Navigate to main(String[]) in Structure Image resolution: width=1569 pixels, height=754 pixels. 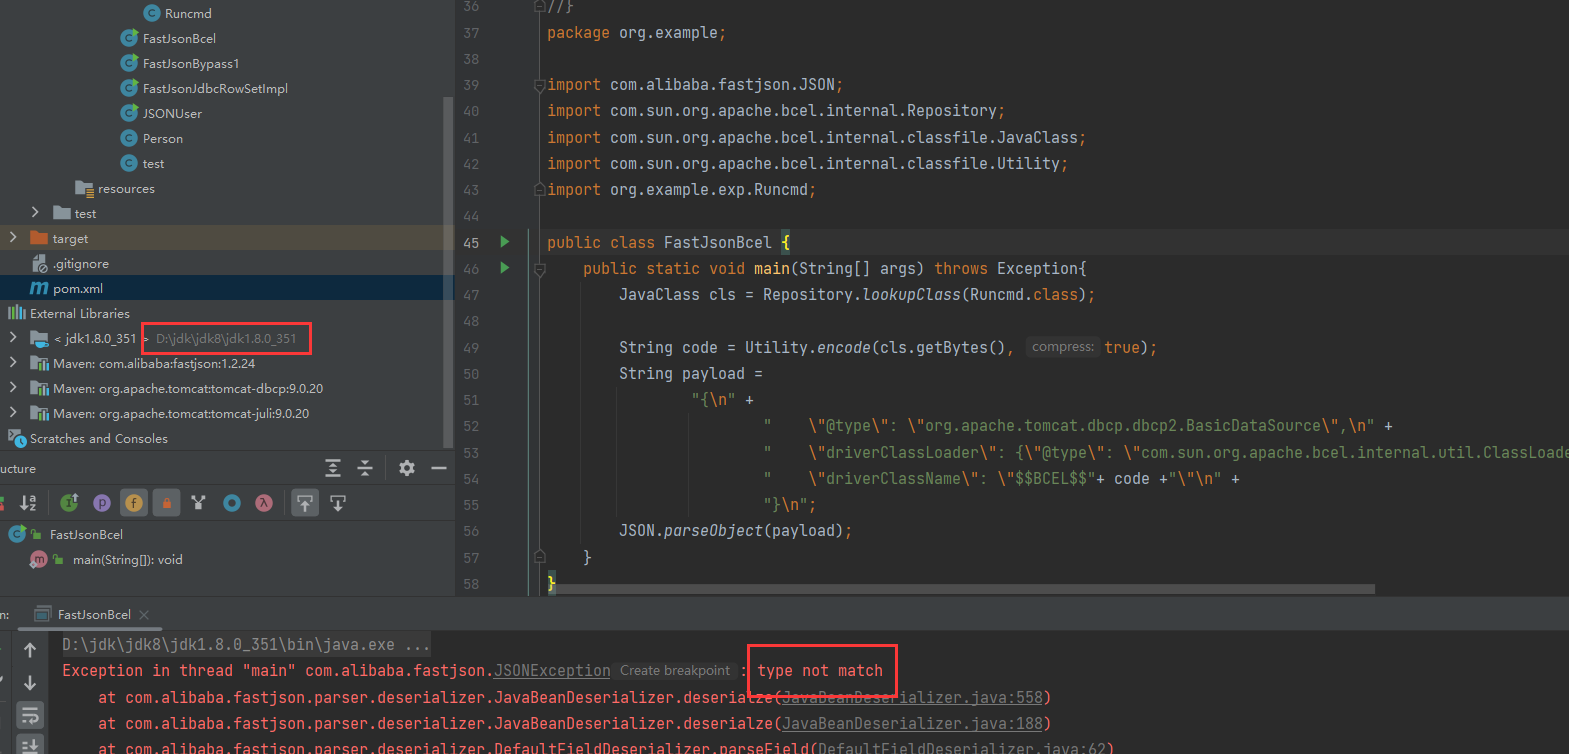[x=127, y=559]
